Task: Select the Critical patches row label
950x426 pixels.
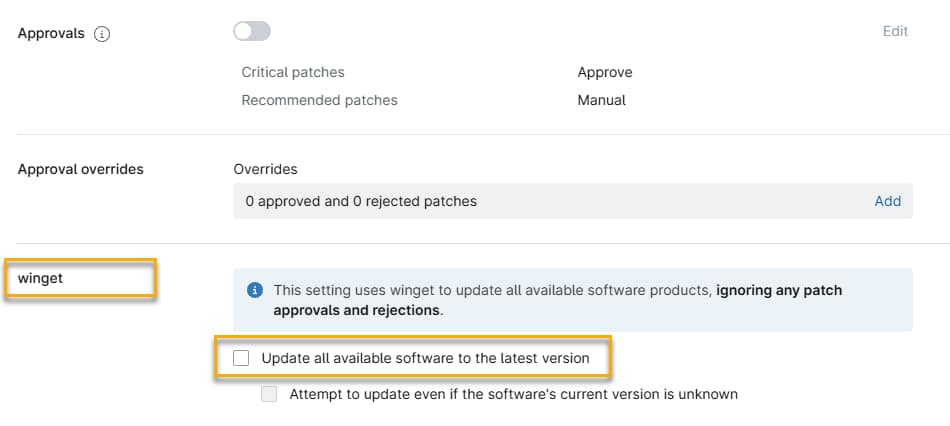Action: (293, 72)
